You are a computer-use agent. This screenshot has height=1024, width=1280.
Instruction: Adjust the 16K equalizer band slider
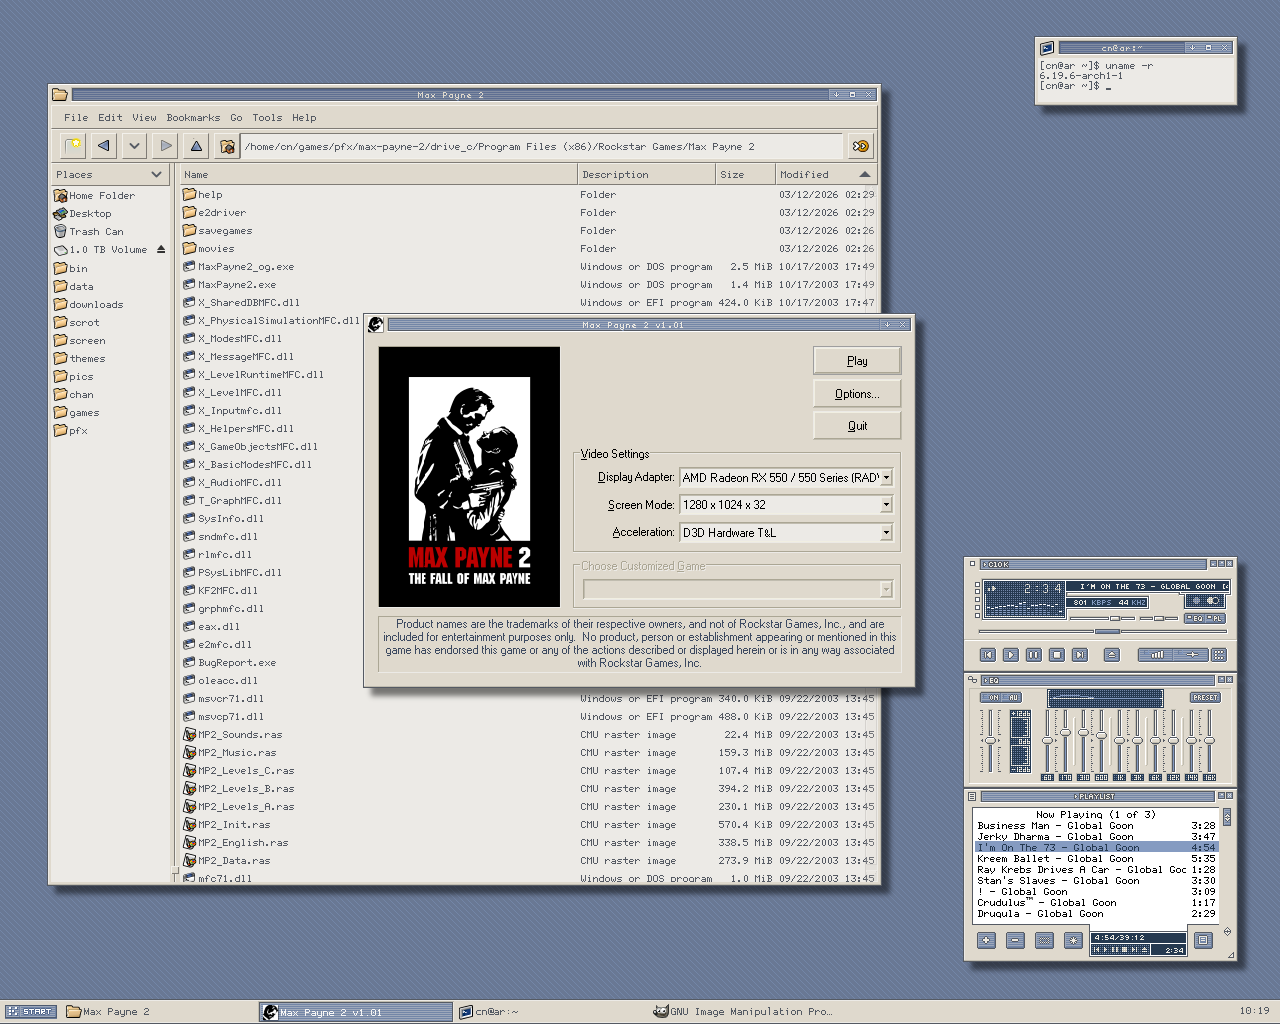(x=1209, y=741)
